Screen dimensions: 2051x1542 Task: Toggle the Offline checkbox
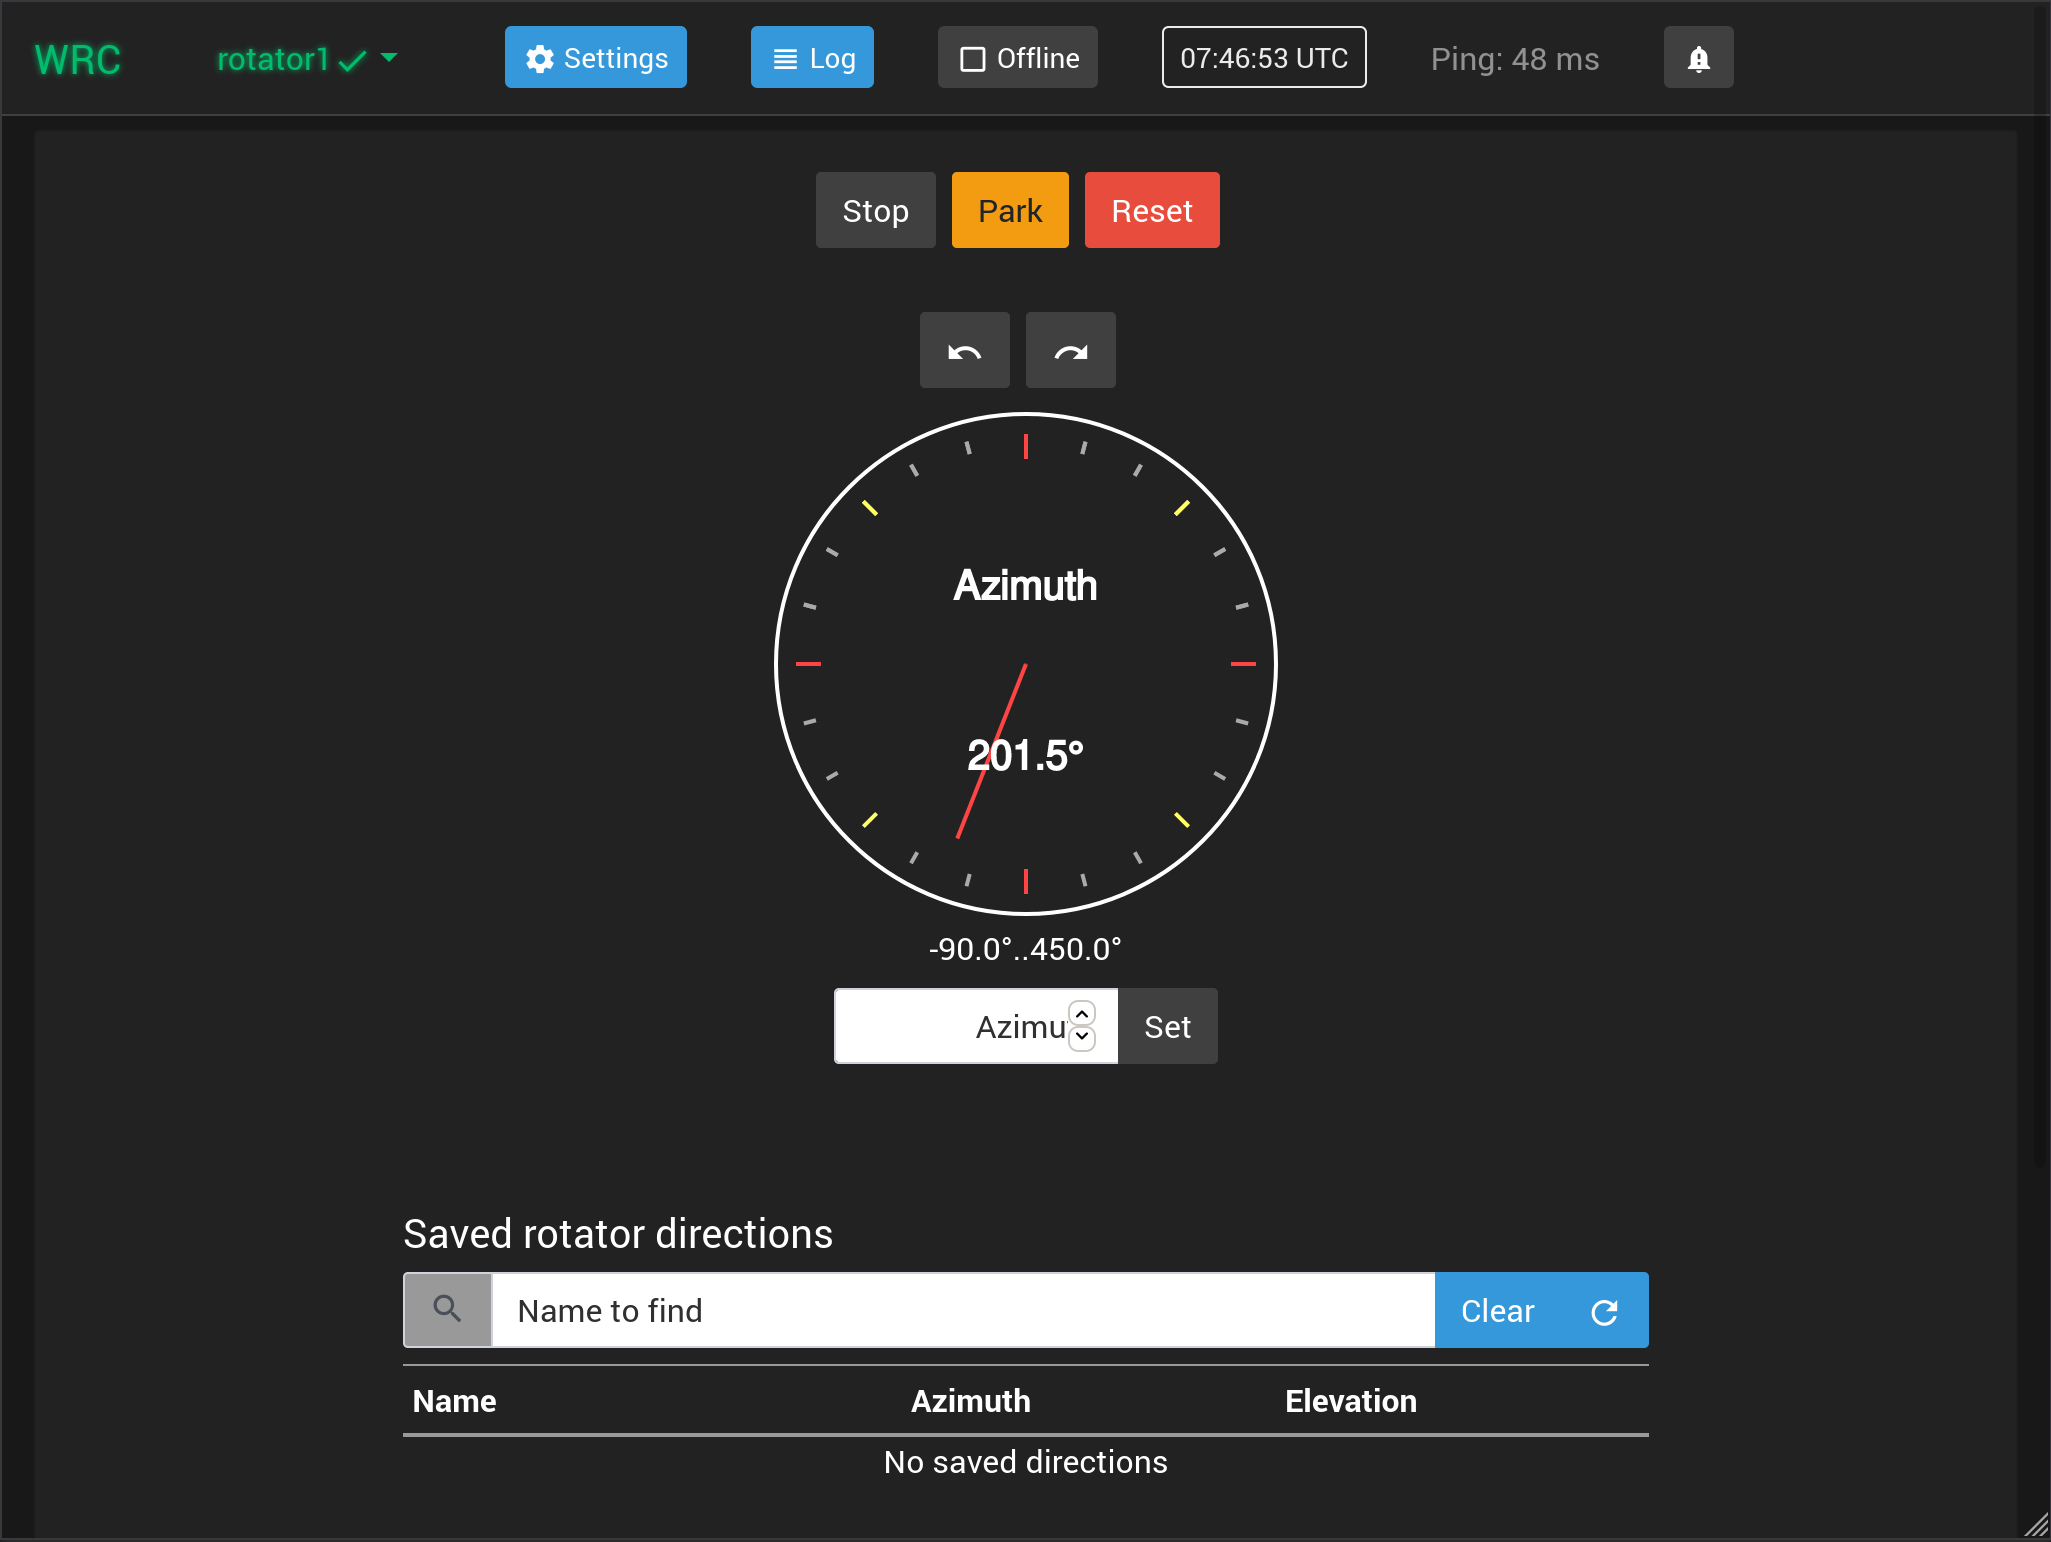click(972, 59)
